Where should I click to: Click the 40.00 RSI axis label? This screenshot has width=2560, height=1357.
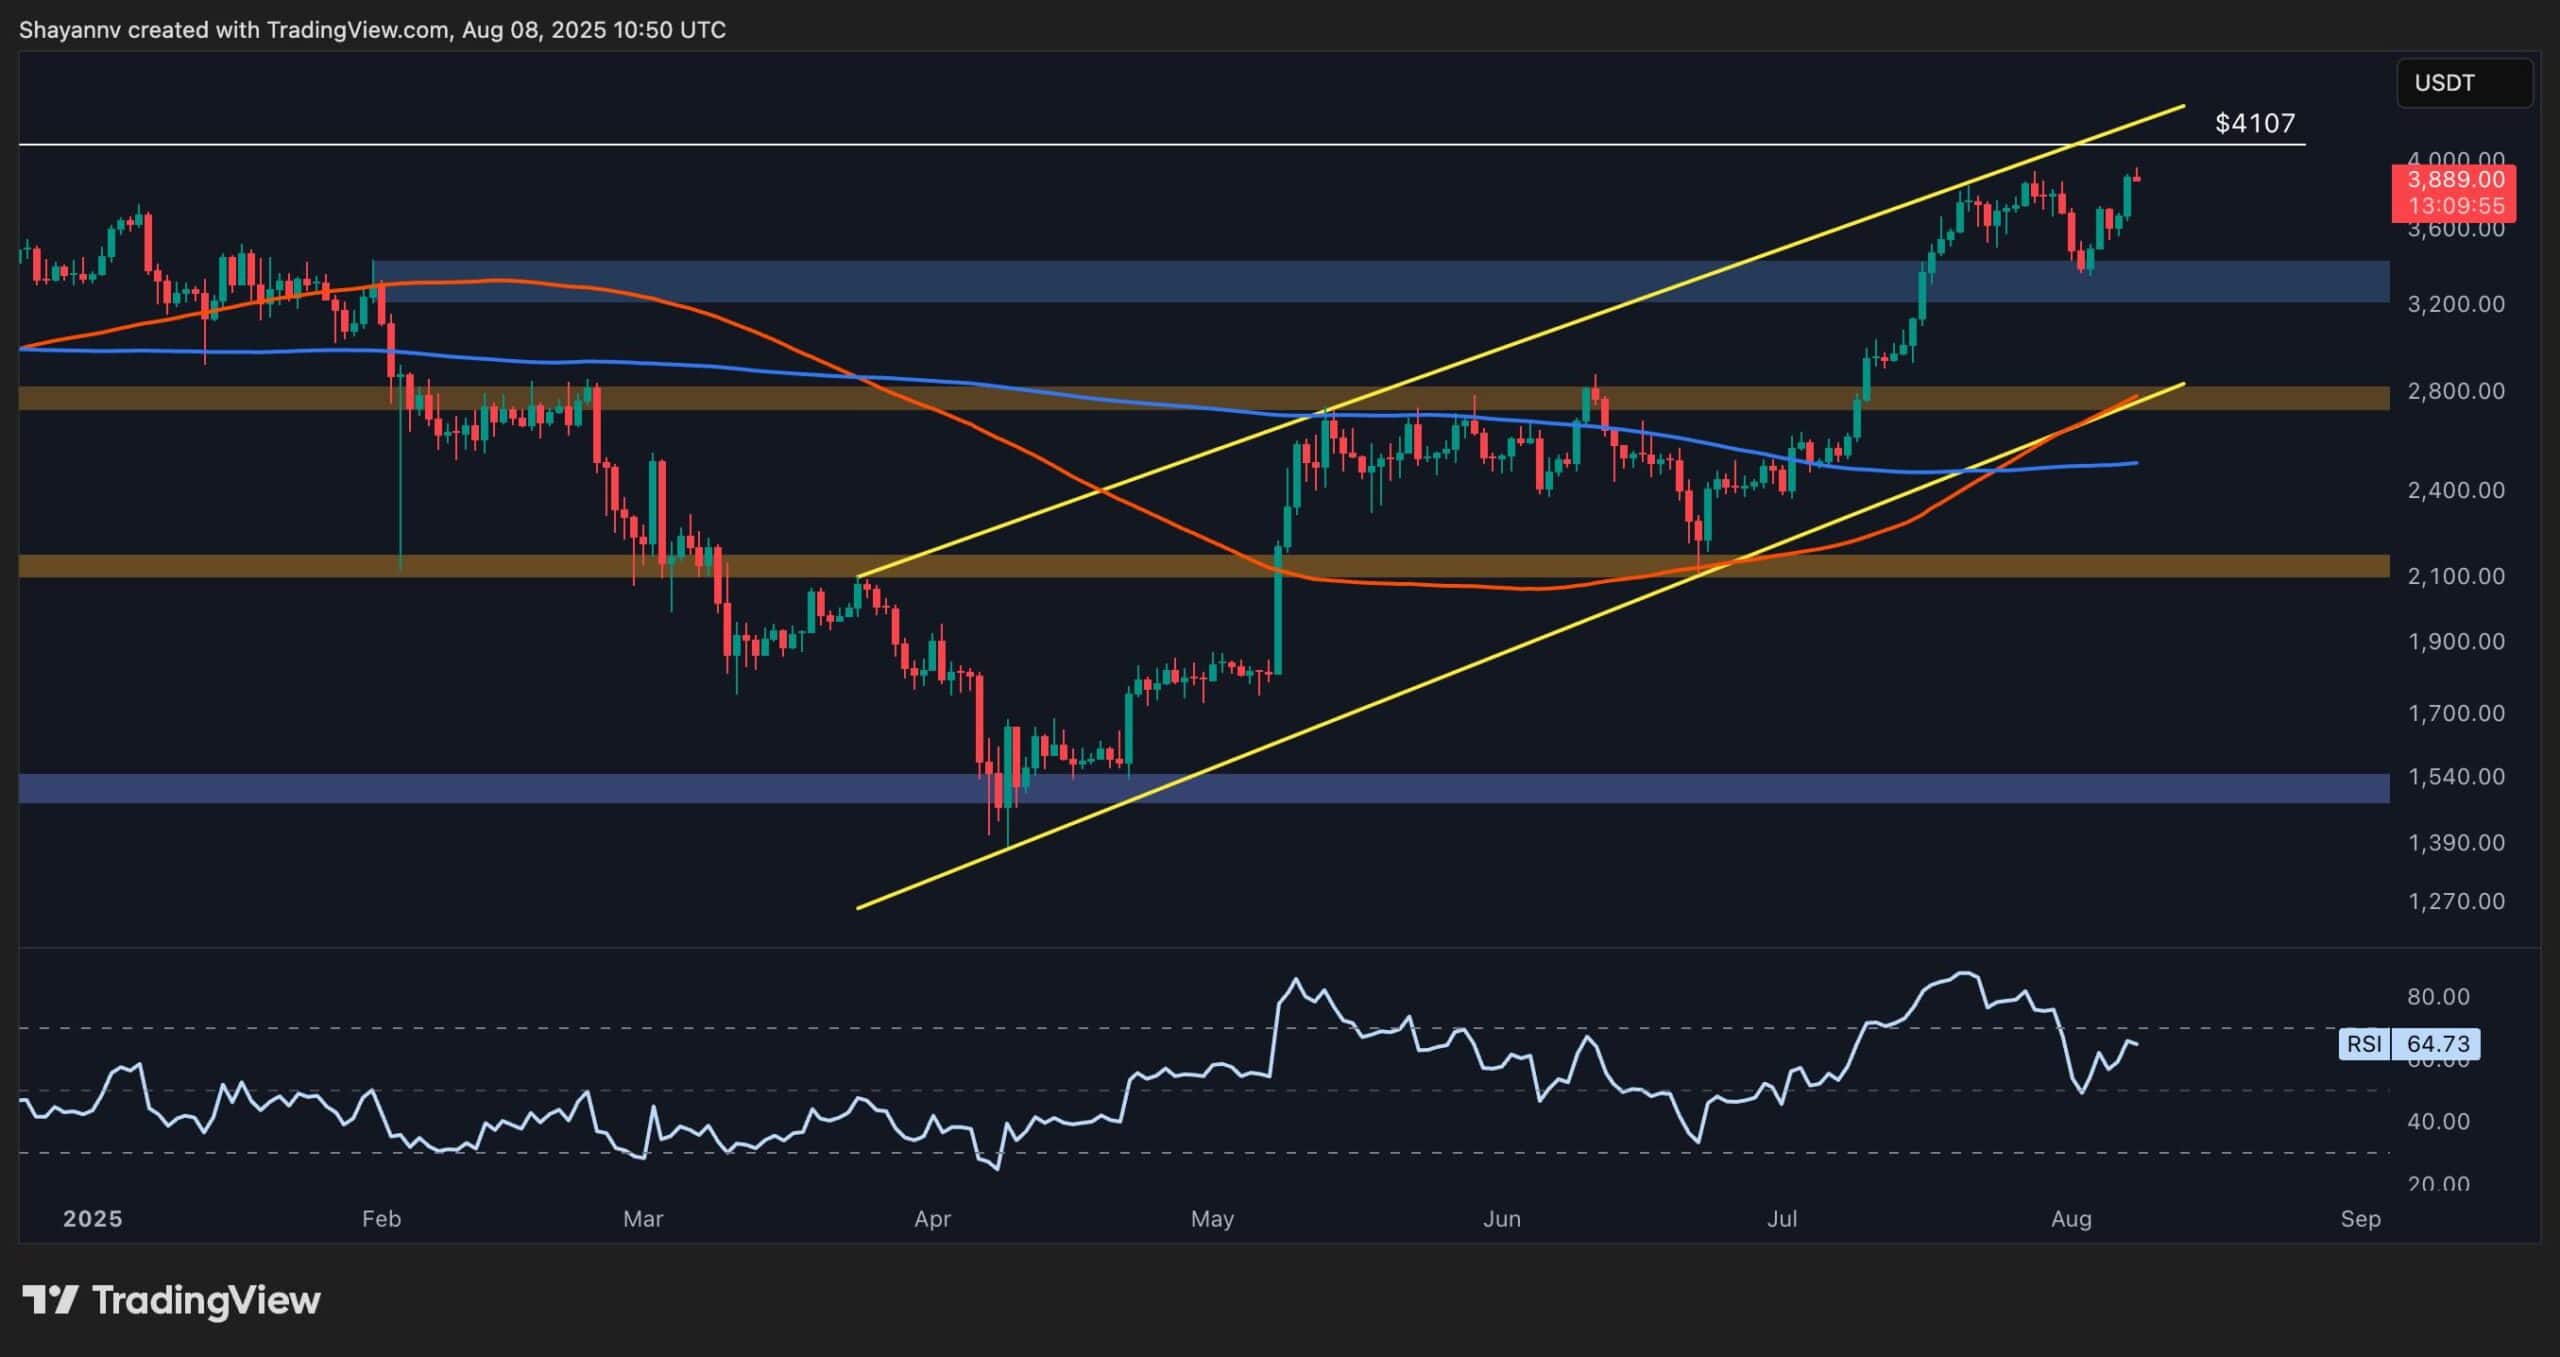point(2439,1122)
